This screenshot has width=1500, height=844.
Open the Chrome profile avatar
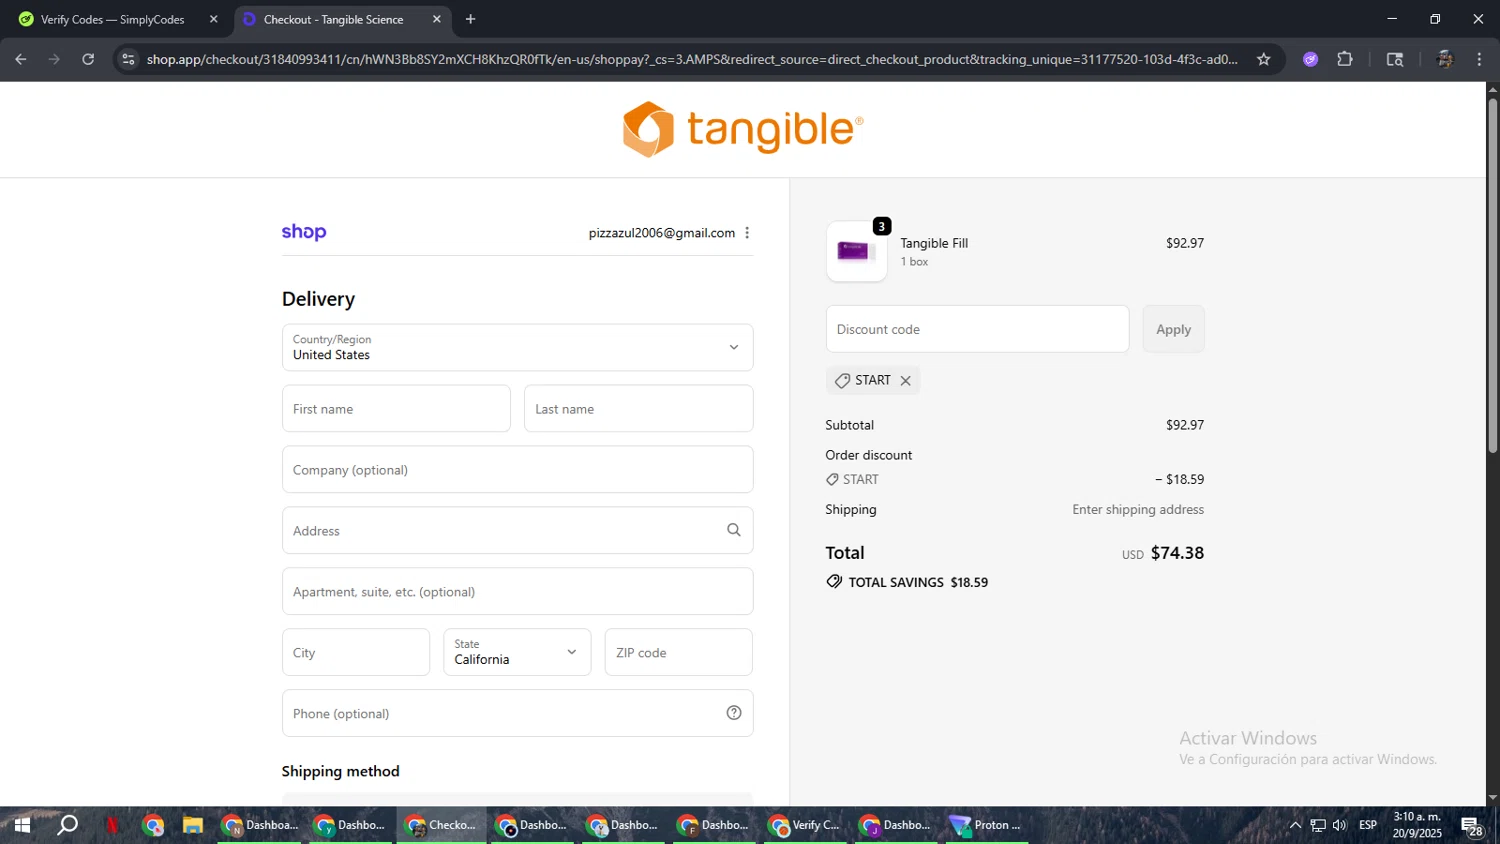click(x=1444, y=59)
